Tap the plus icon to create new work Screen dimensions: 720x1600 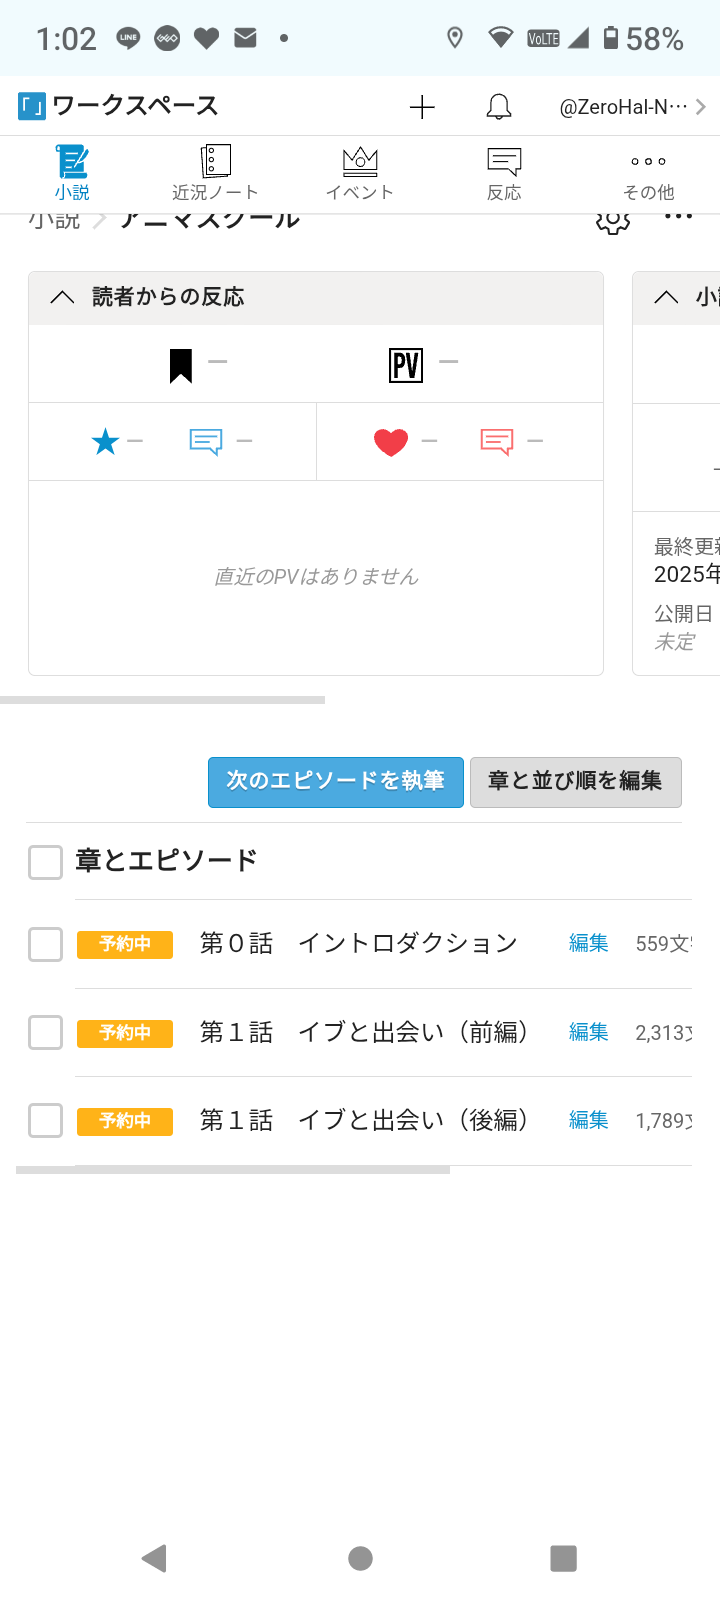422,107
